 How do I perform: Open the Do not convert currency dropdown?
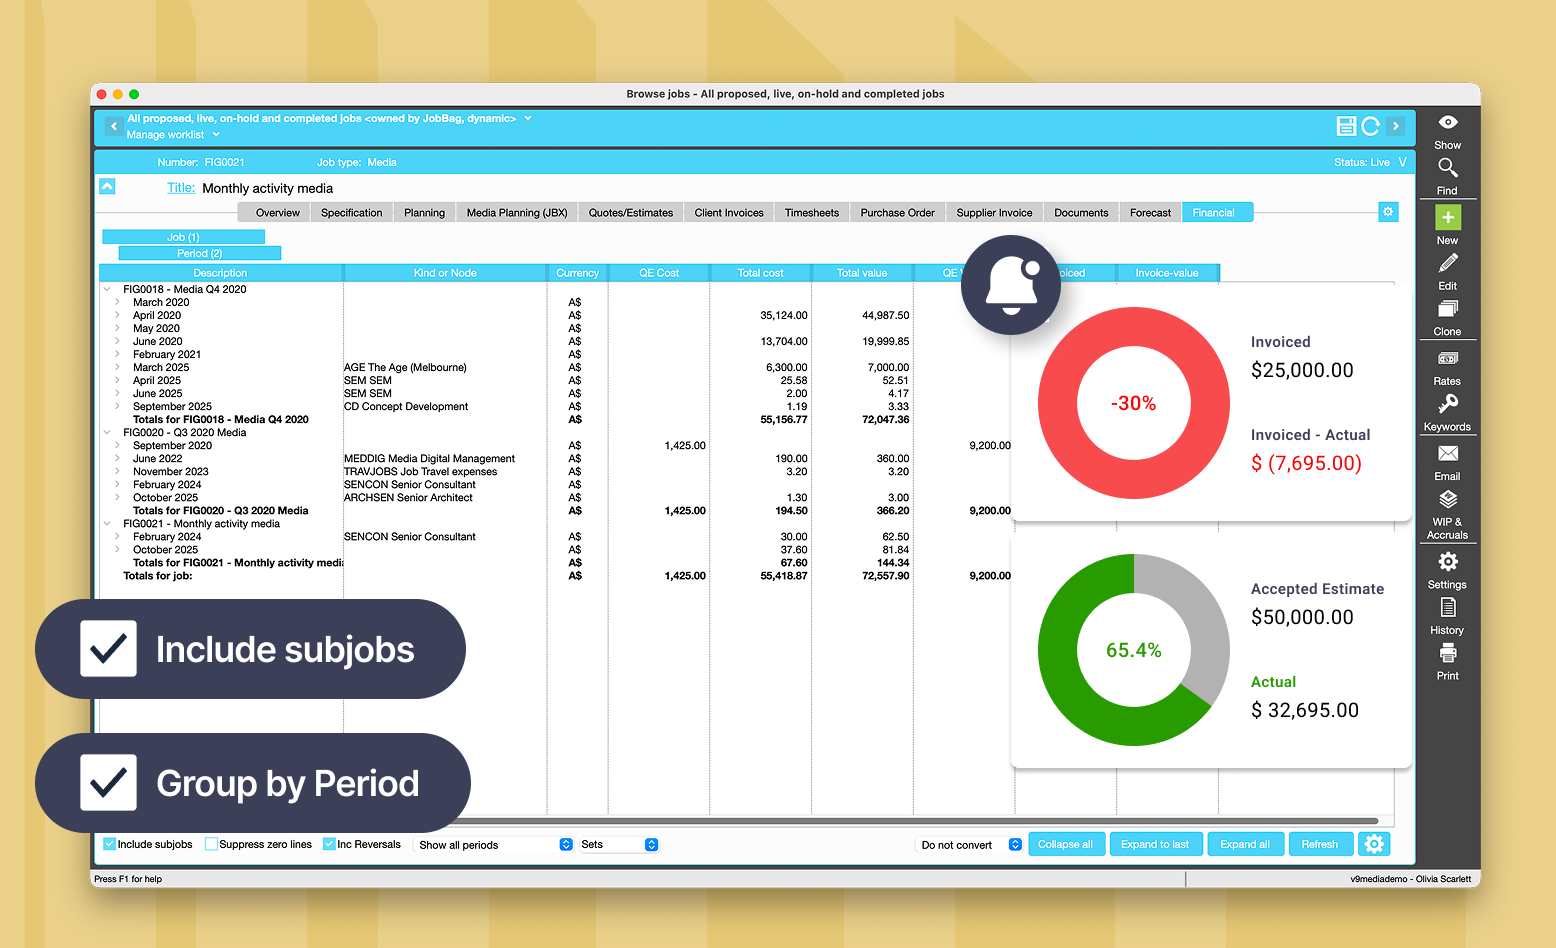969,845
